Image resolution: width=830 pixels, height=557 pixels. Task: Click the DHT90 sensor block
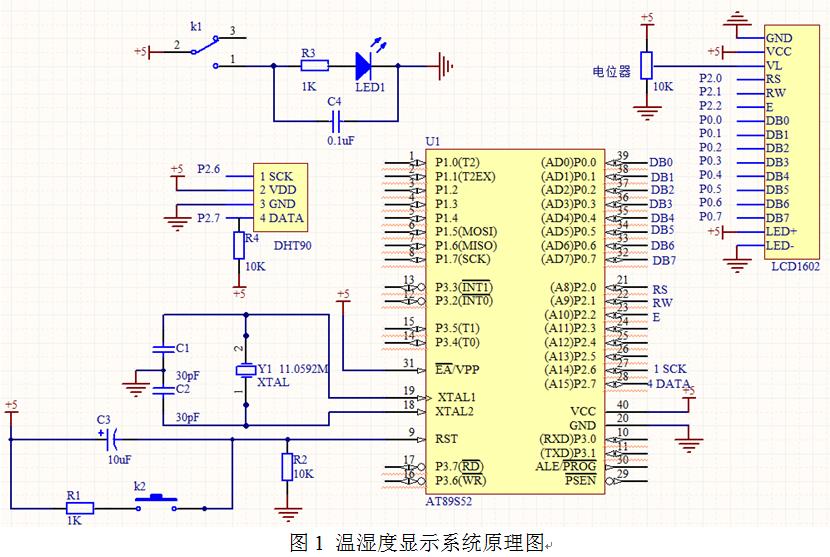click(280, 197)
